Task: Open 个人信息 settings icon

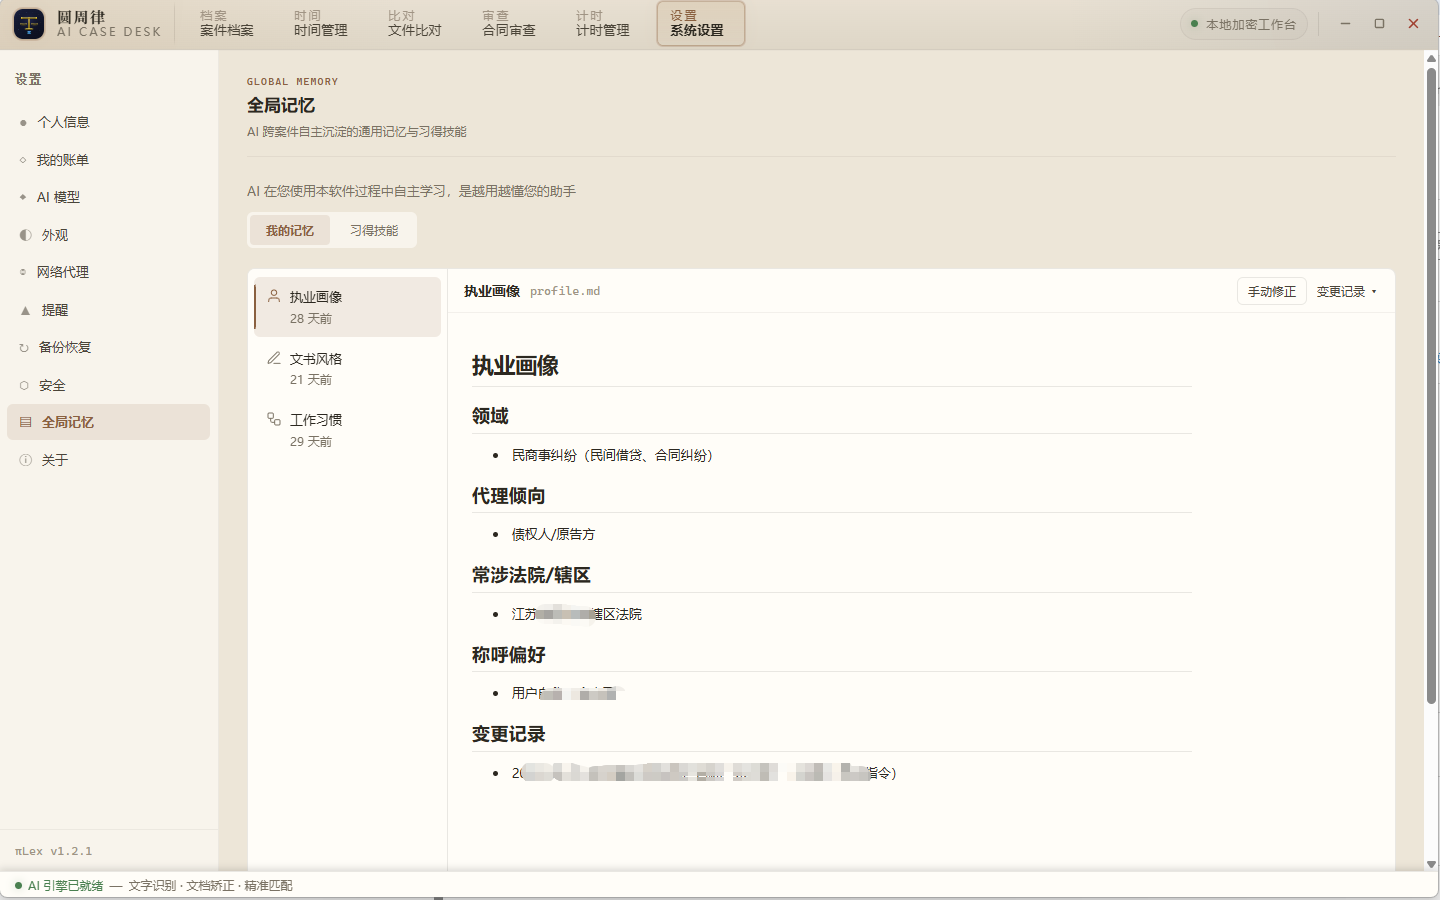Action: (x=23, y=122)
